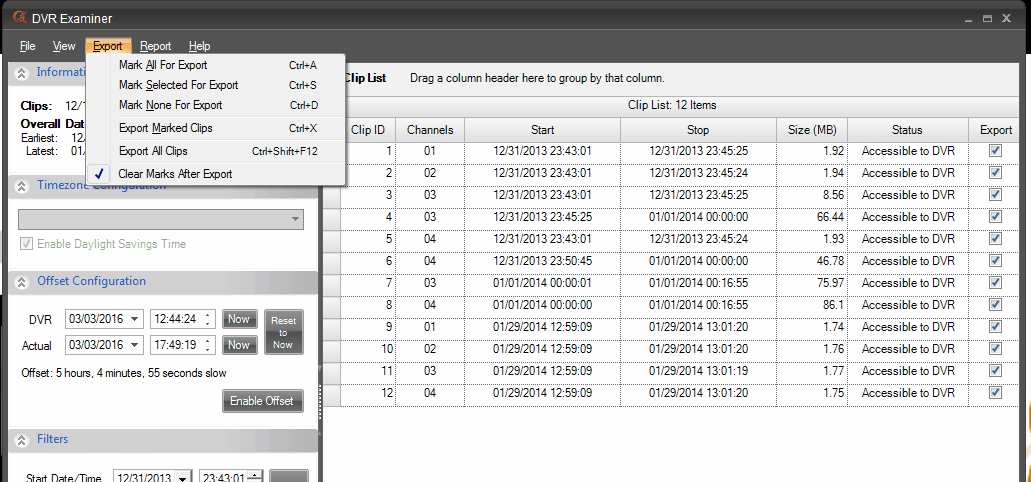1031x482 pixels.
Task: Open Start Date/Time filter date dropdown
Action: [185, 478]
